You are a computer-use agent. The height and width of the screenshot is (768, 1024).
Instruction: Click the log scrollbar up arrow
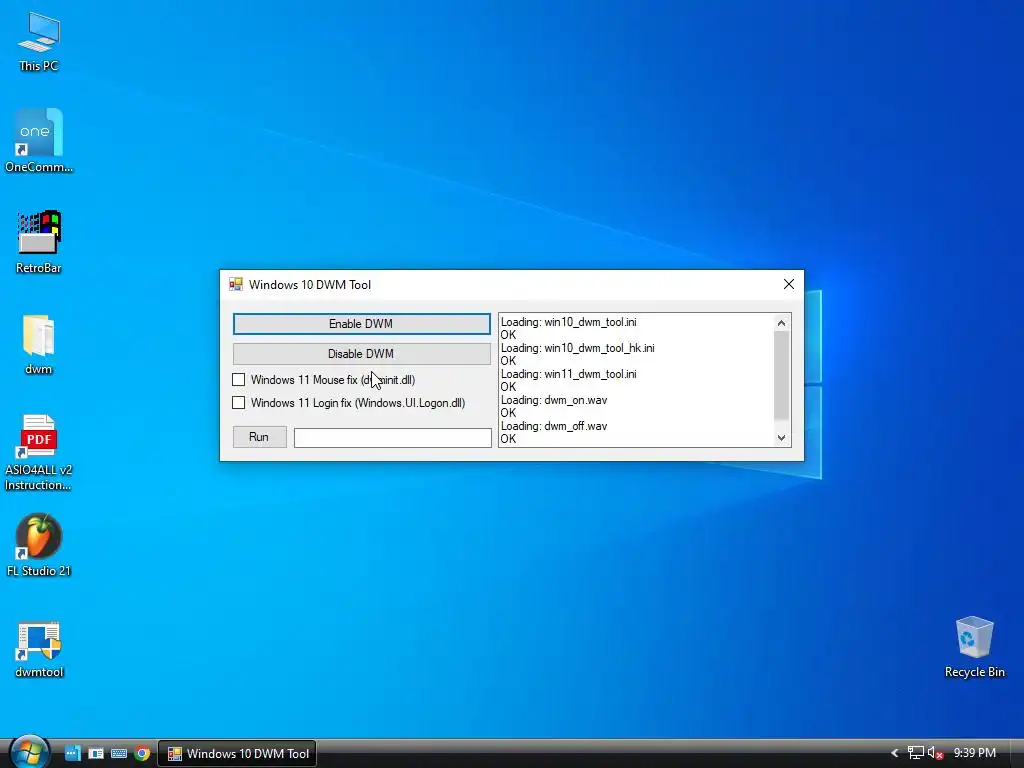point(781,323)
